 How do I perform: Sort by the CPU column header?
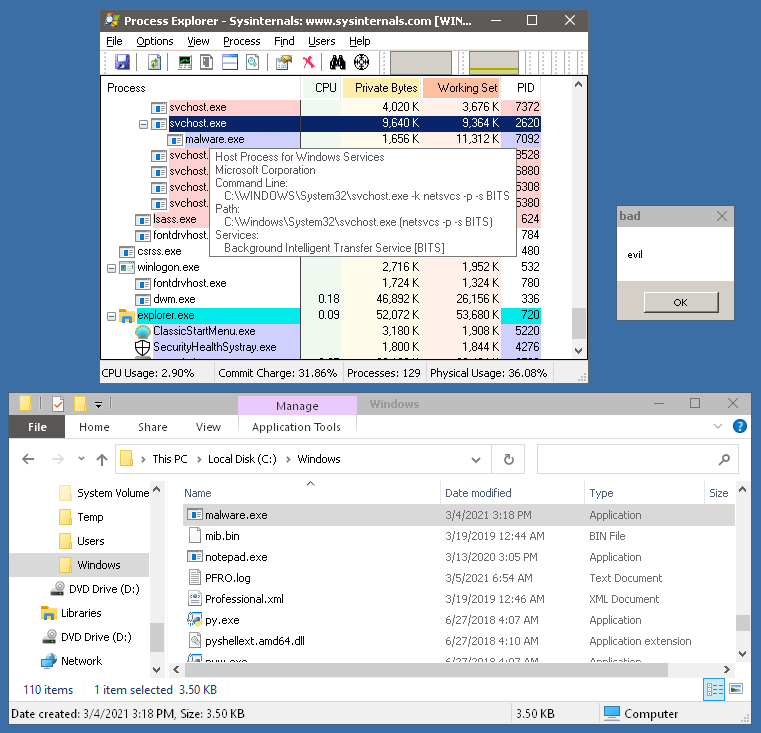[321, 88]
